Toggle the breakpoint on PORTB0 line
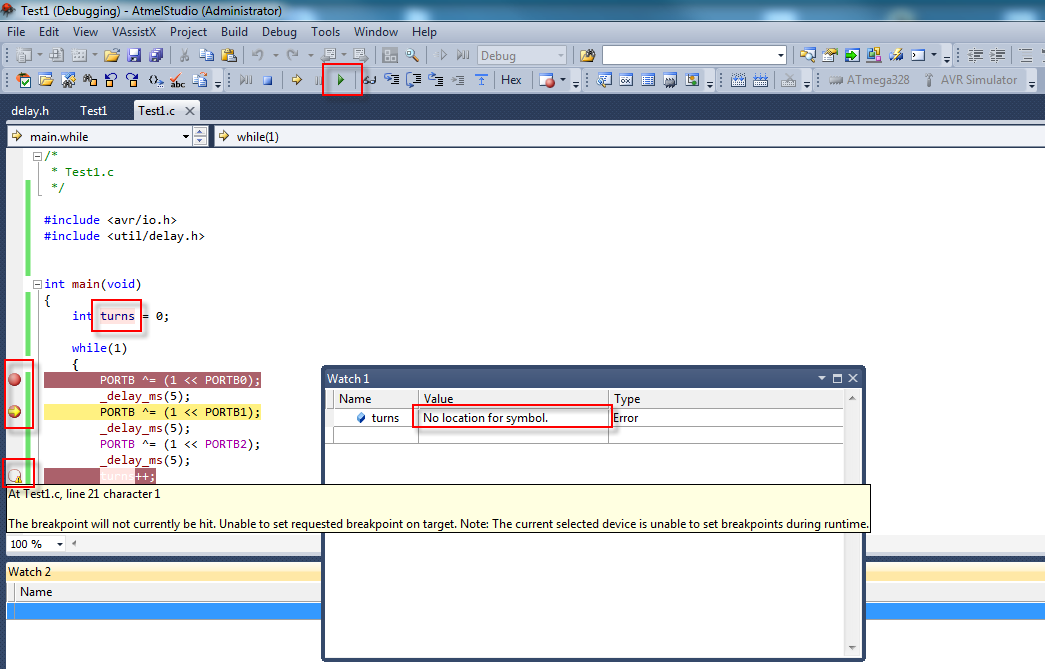This screenshot has height=669, width=1045. pyautogui.click(x=15, y=380)
